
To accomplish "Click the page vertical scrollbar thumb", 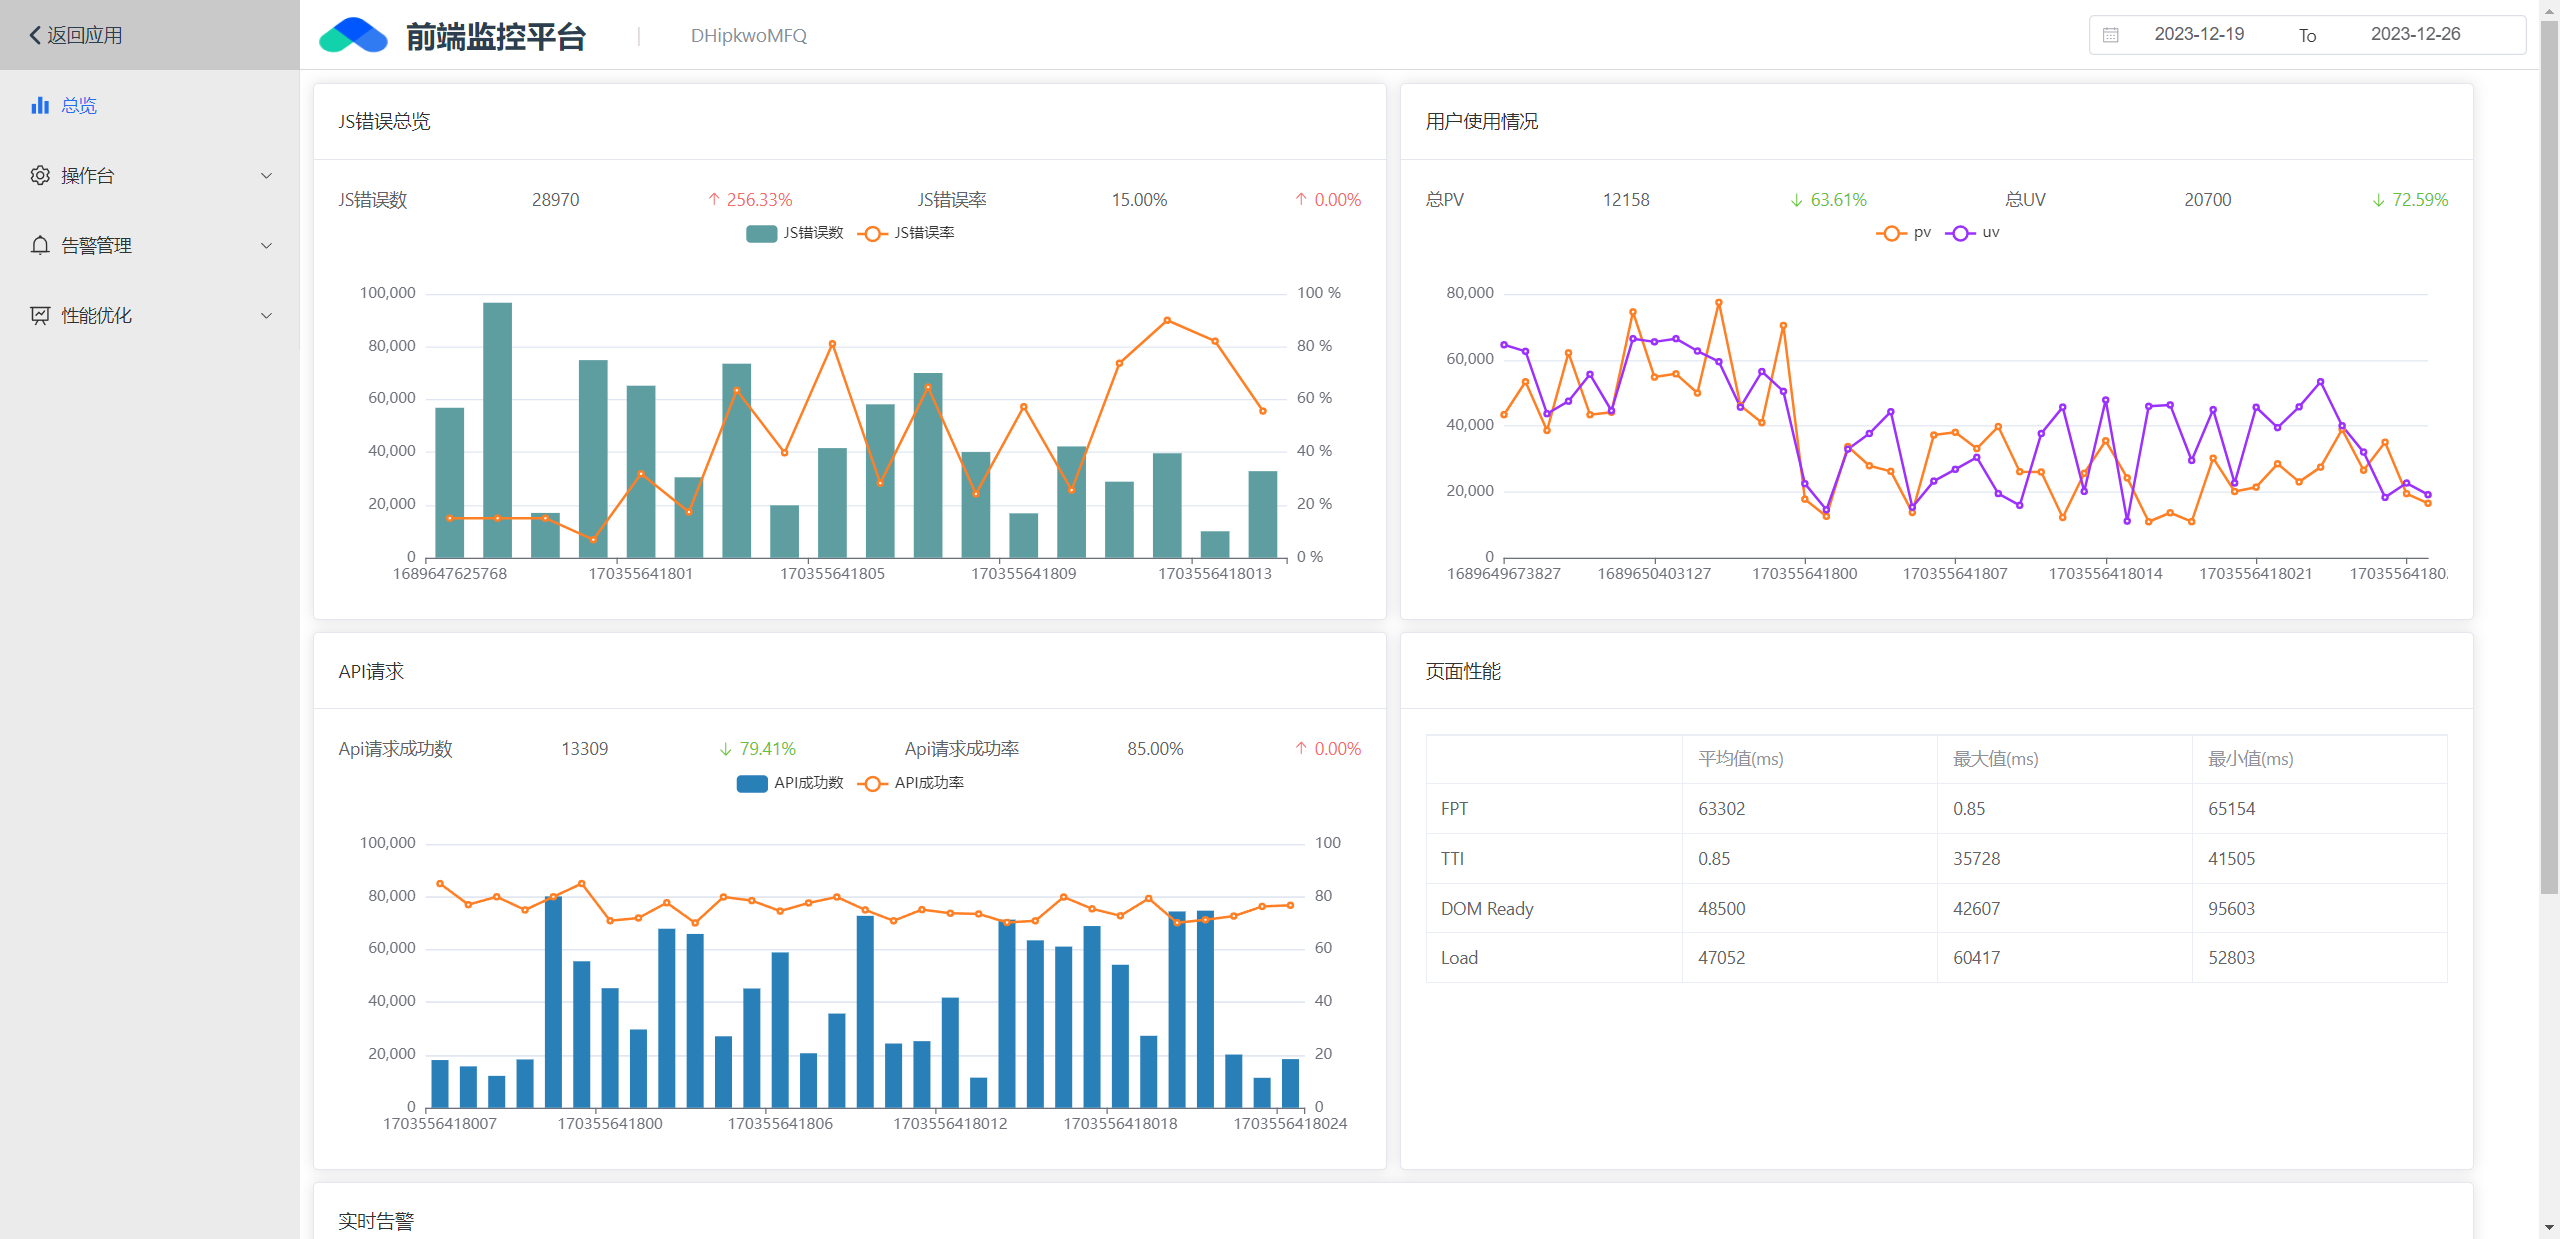I will tap(2550, 455).
